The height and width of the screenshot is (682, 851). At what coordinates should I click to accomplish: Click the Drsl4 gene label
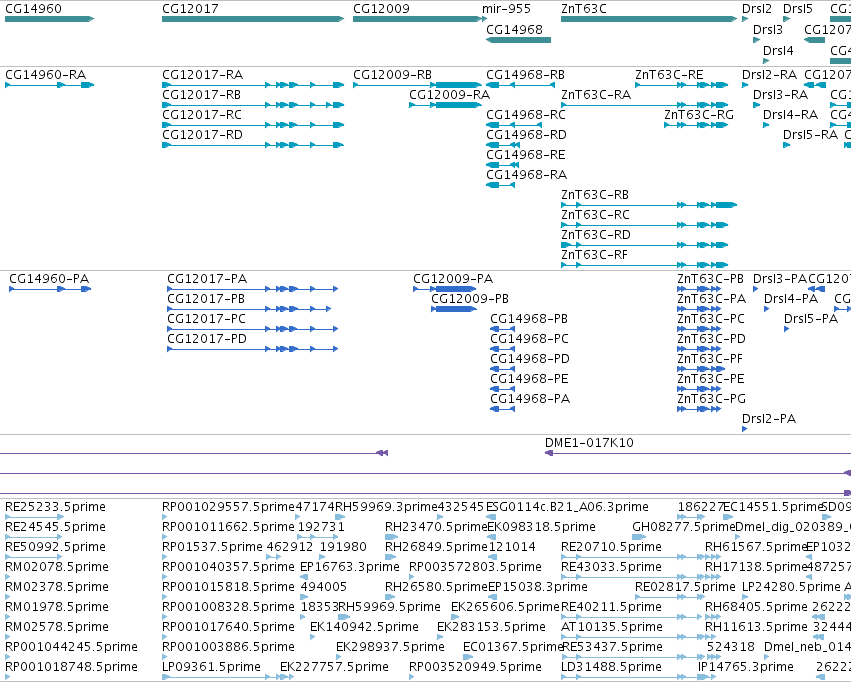[x=778, y=50]
